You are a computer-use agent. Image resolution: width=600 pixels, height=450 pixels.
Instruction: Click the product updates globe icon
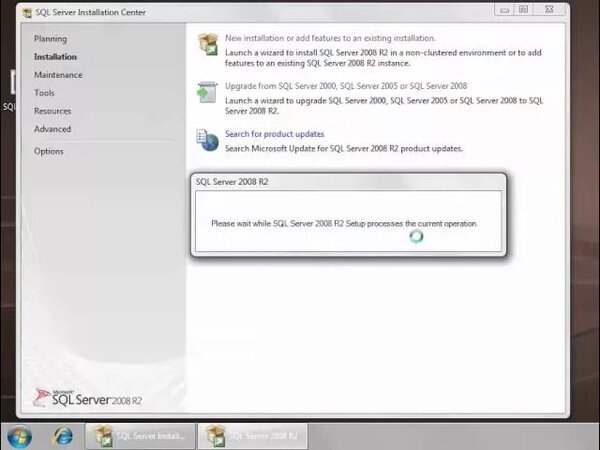point(207,140)
